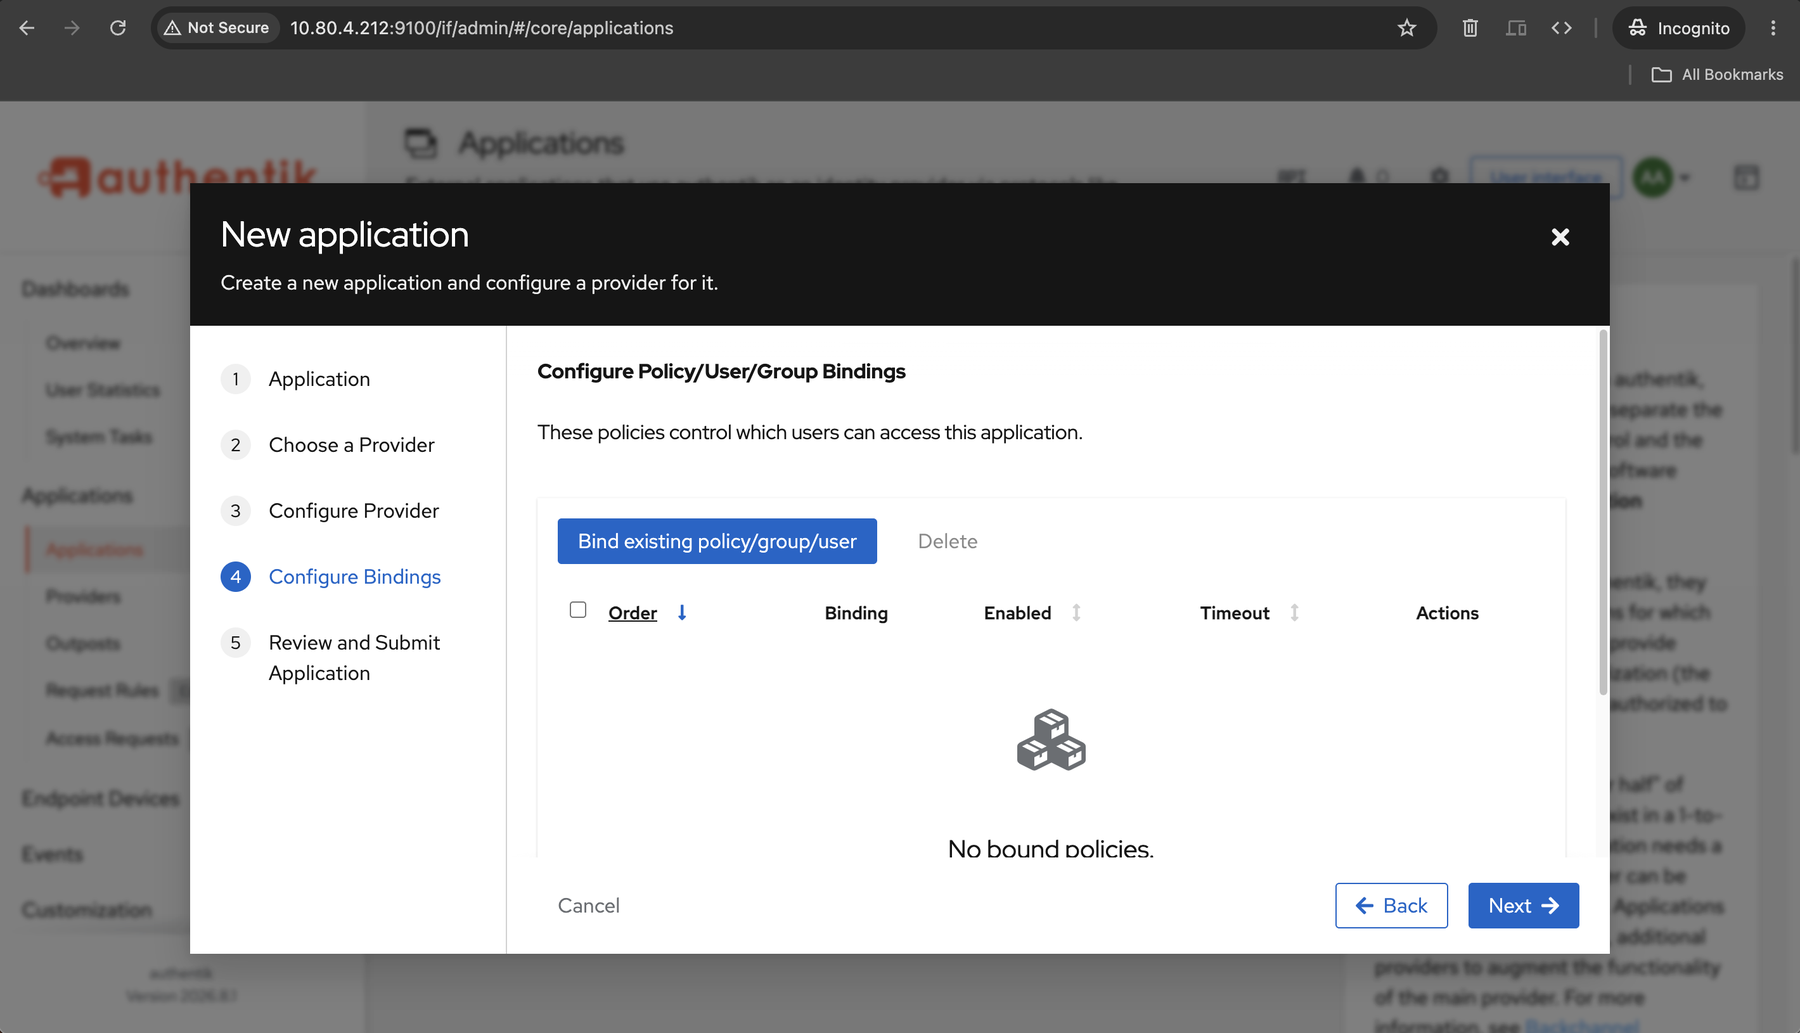Click the device toggle toolbar icon
1800x1033 pixels.
[1516, 28]
